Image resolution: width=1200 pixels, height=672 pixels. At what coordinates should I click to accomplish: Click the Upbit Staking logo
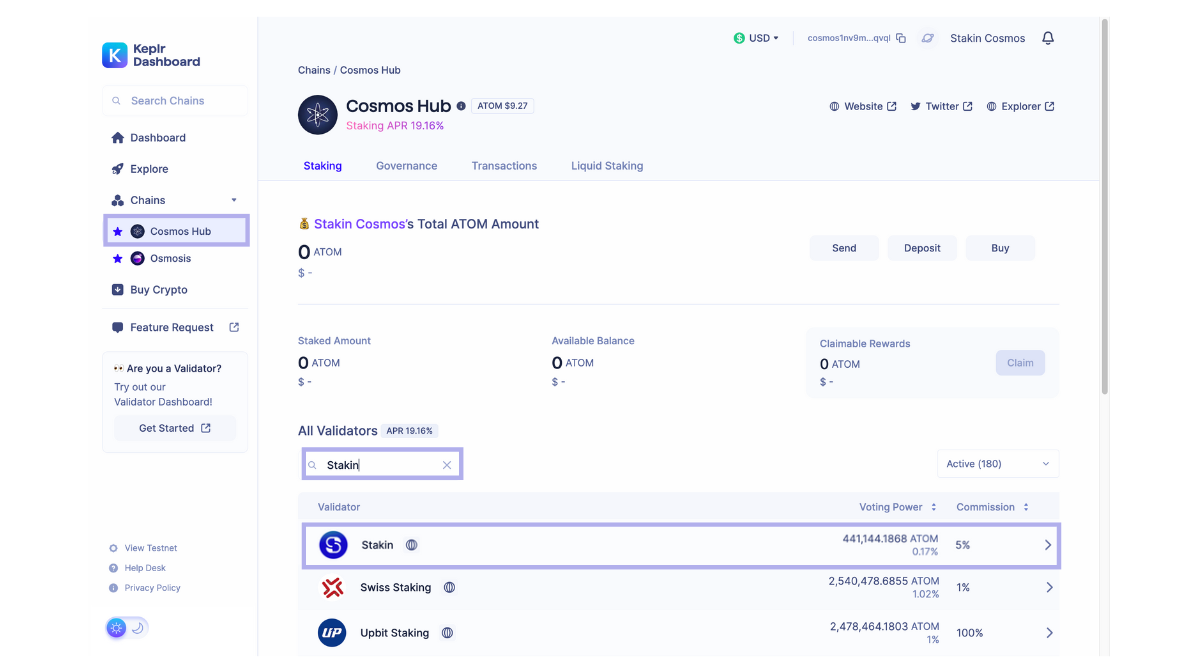tap(332, 633)
